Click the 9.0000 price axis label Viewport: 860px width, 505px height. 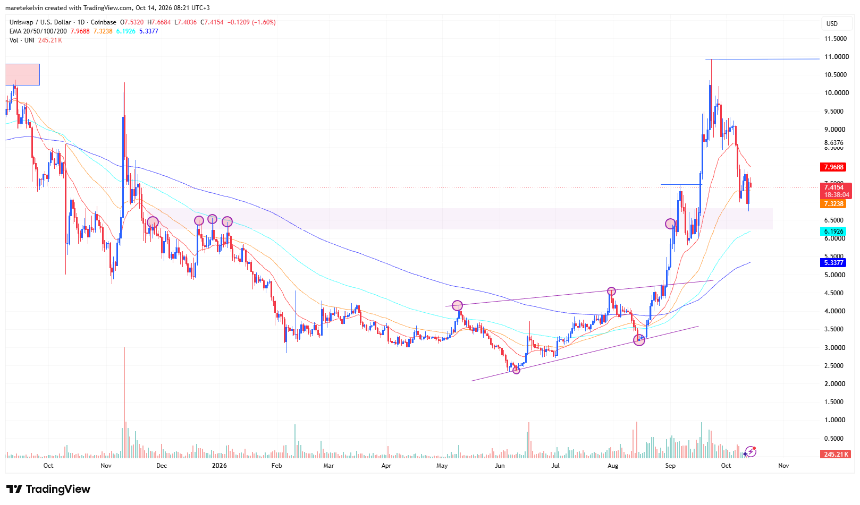tap(834, 130)
